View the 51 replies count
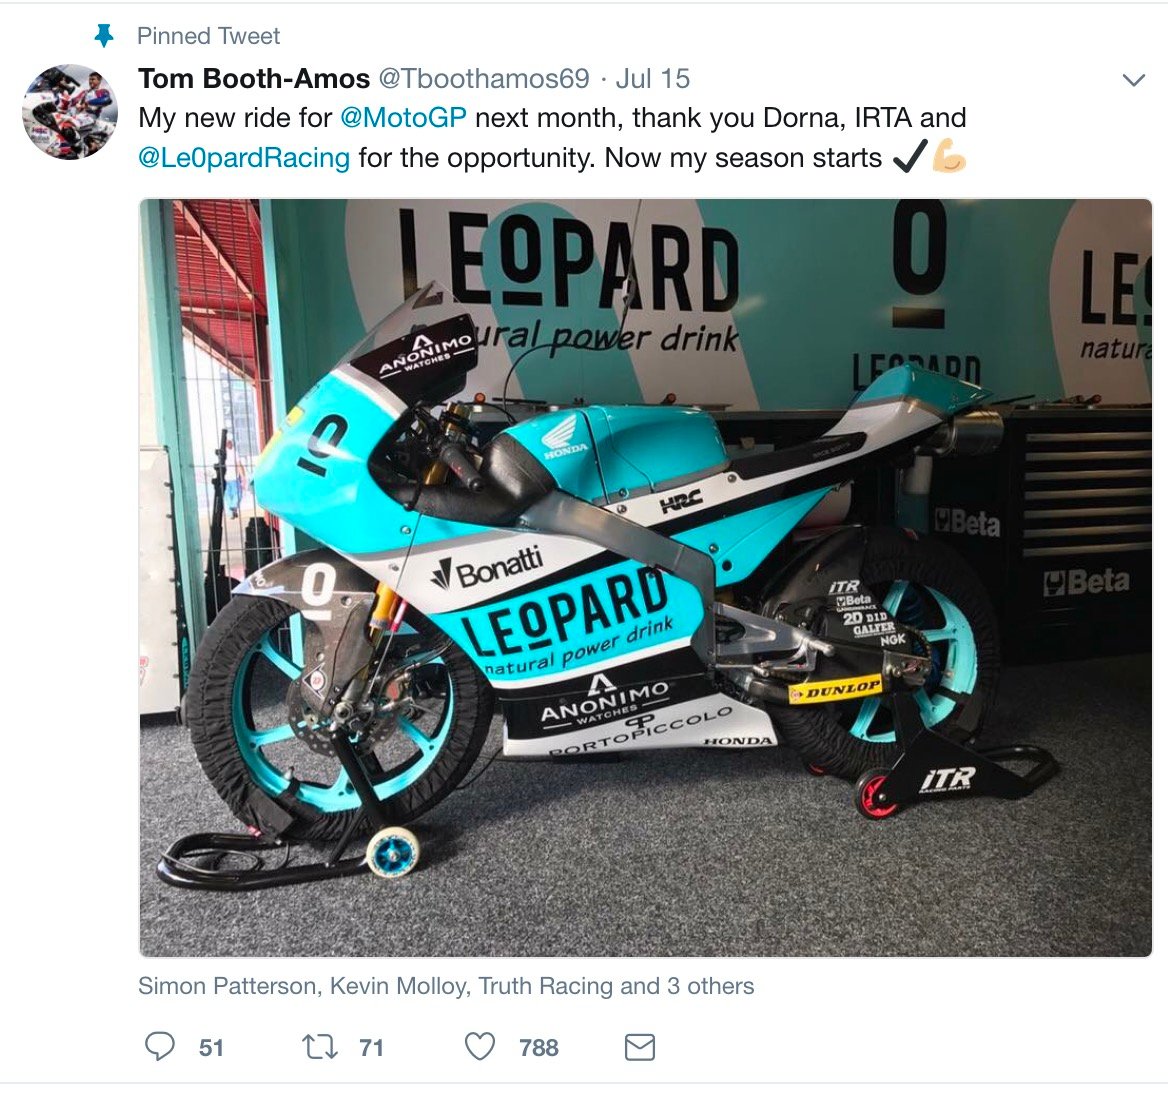This screenshot has height=1094, width=1168. (212, 1048)
